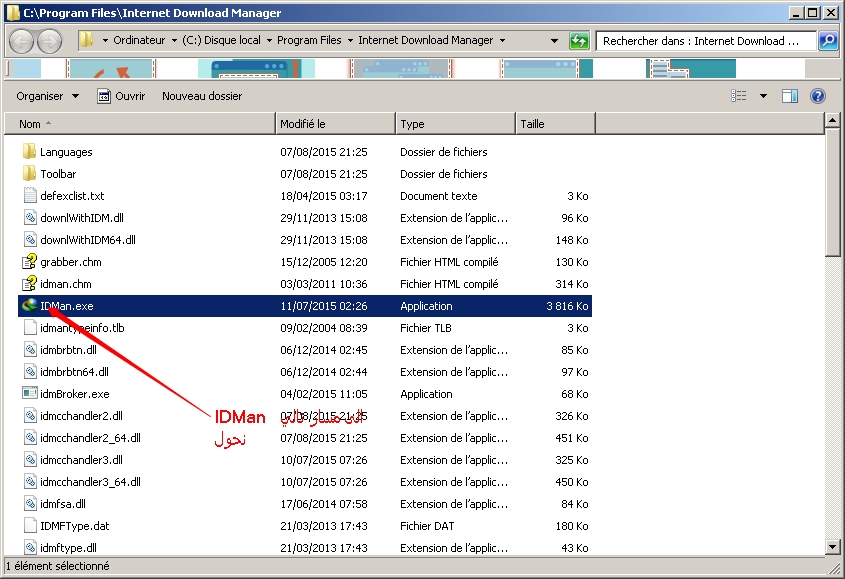Click the Document texte type cell
This screenshot has width=845, height=579.
pos(439,196)
